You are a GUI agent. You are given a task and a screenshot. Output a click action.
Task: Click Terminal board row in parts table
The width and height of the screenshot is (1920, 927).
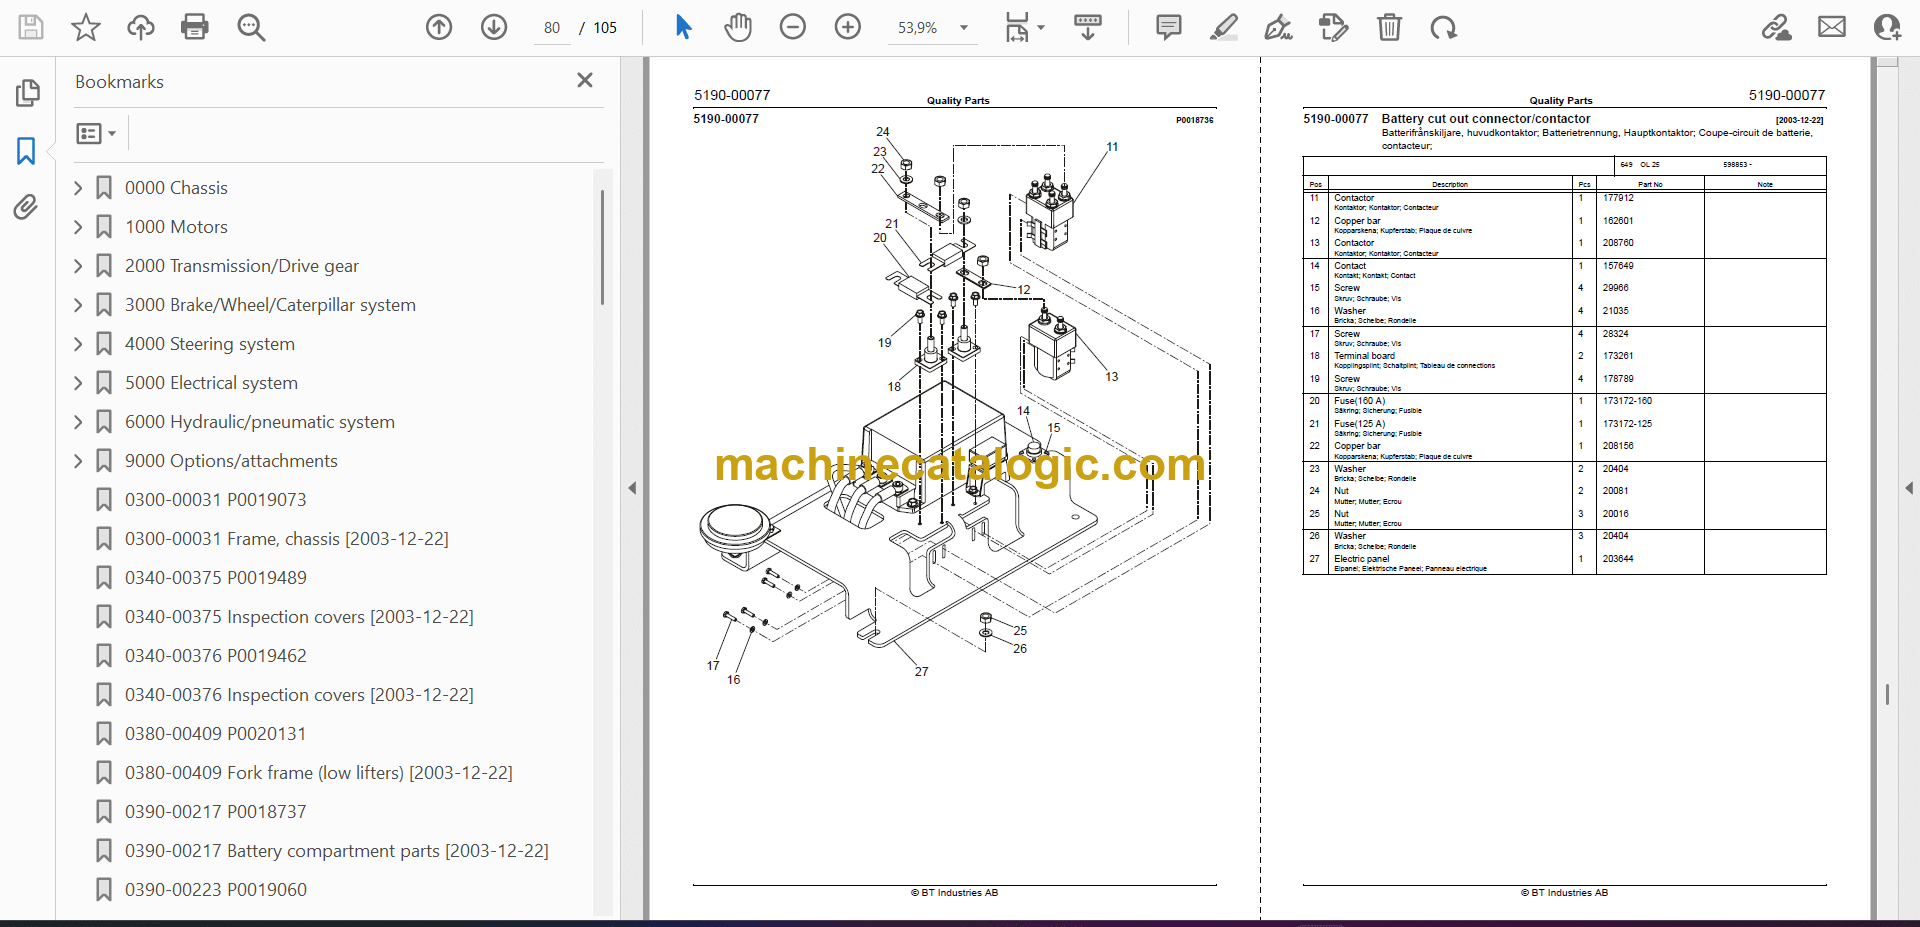tap(1364, 356)
